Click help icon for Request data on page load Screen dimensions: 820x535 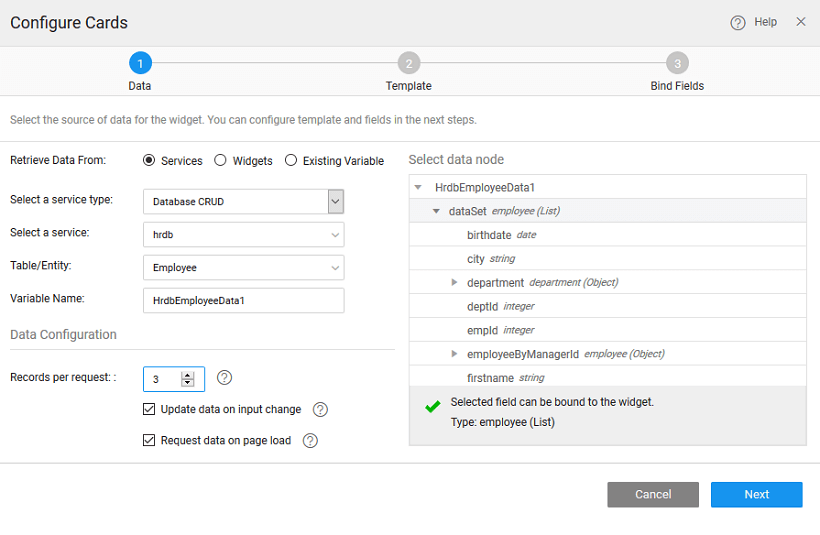310,441
